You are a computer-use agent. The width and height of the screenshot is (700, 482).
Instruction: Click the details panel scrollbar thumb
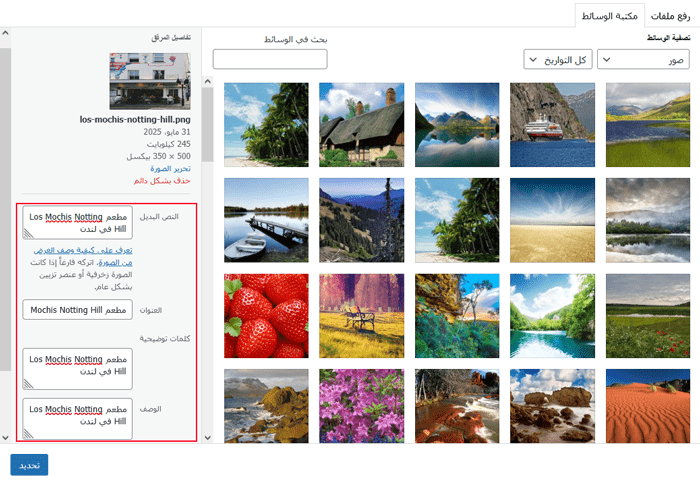(x=5, y=209)
